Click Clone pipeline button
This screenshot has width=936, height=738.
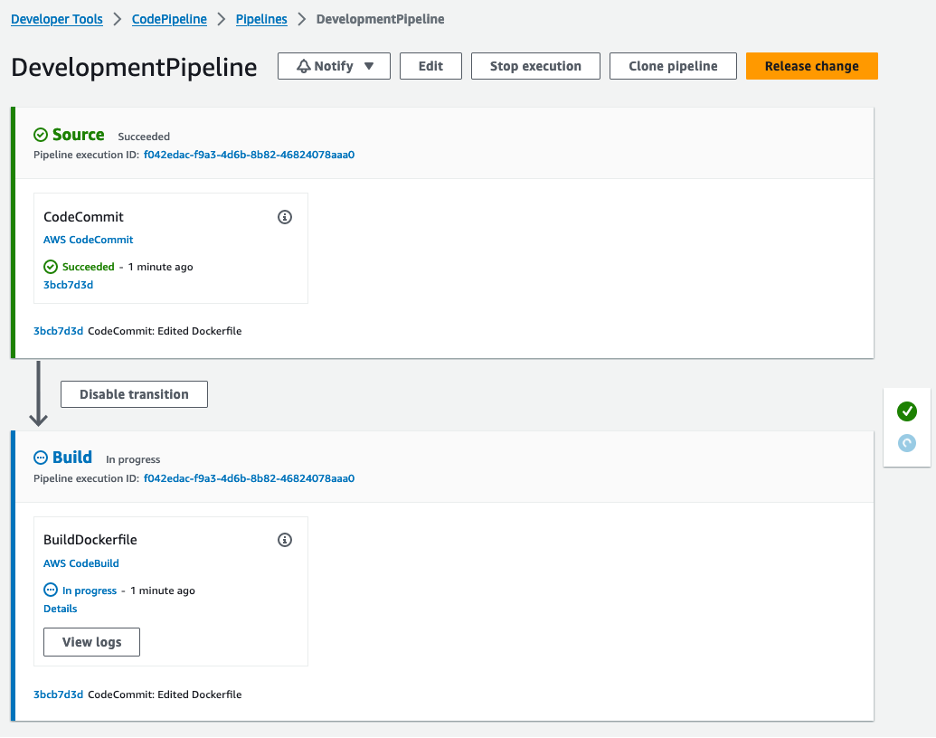click(x=673, y=66)
